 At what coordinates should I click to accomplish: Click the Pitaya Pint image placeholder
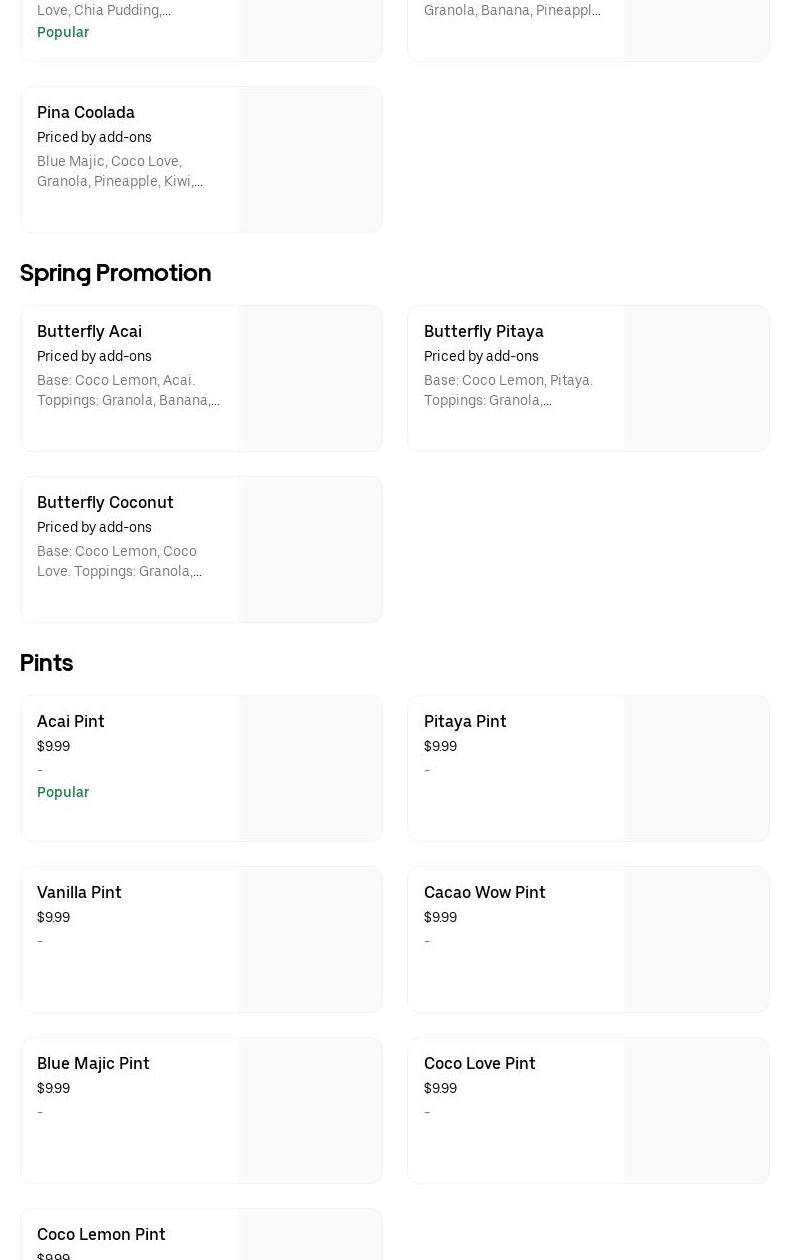coord(696,769)
